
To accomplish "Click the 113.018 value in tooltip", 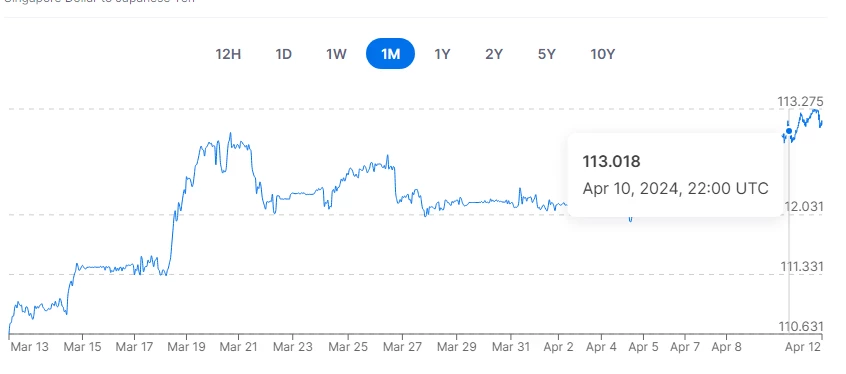I will pos(611,161).
